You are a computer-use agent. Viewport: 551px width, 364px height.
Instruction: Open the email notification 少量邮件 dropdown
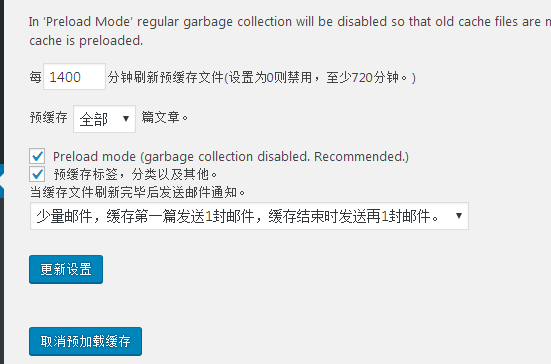249,216
